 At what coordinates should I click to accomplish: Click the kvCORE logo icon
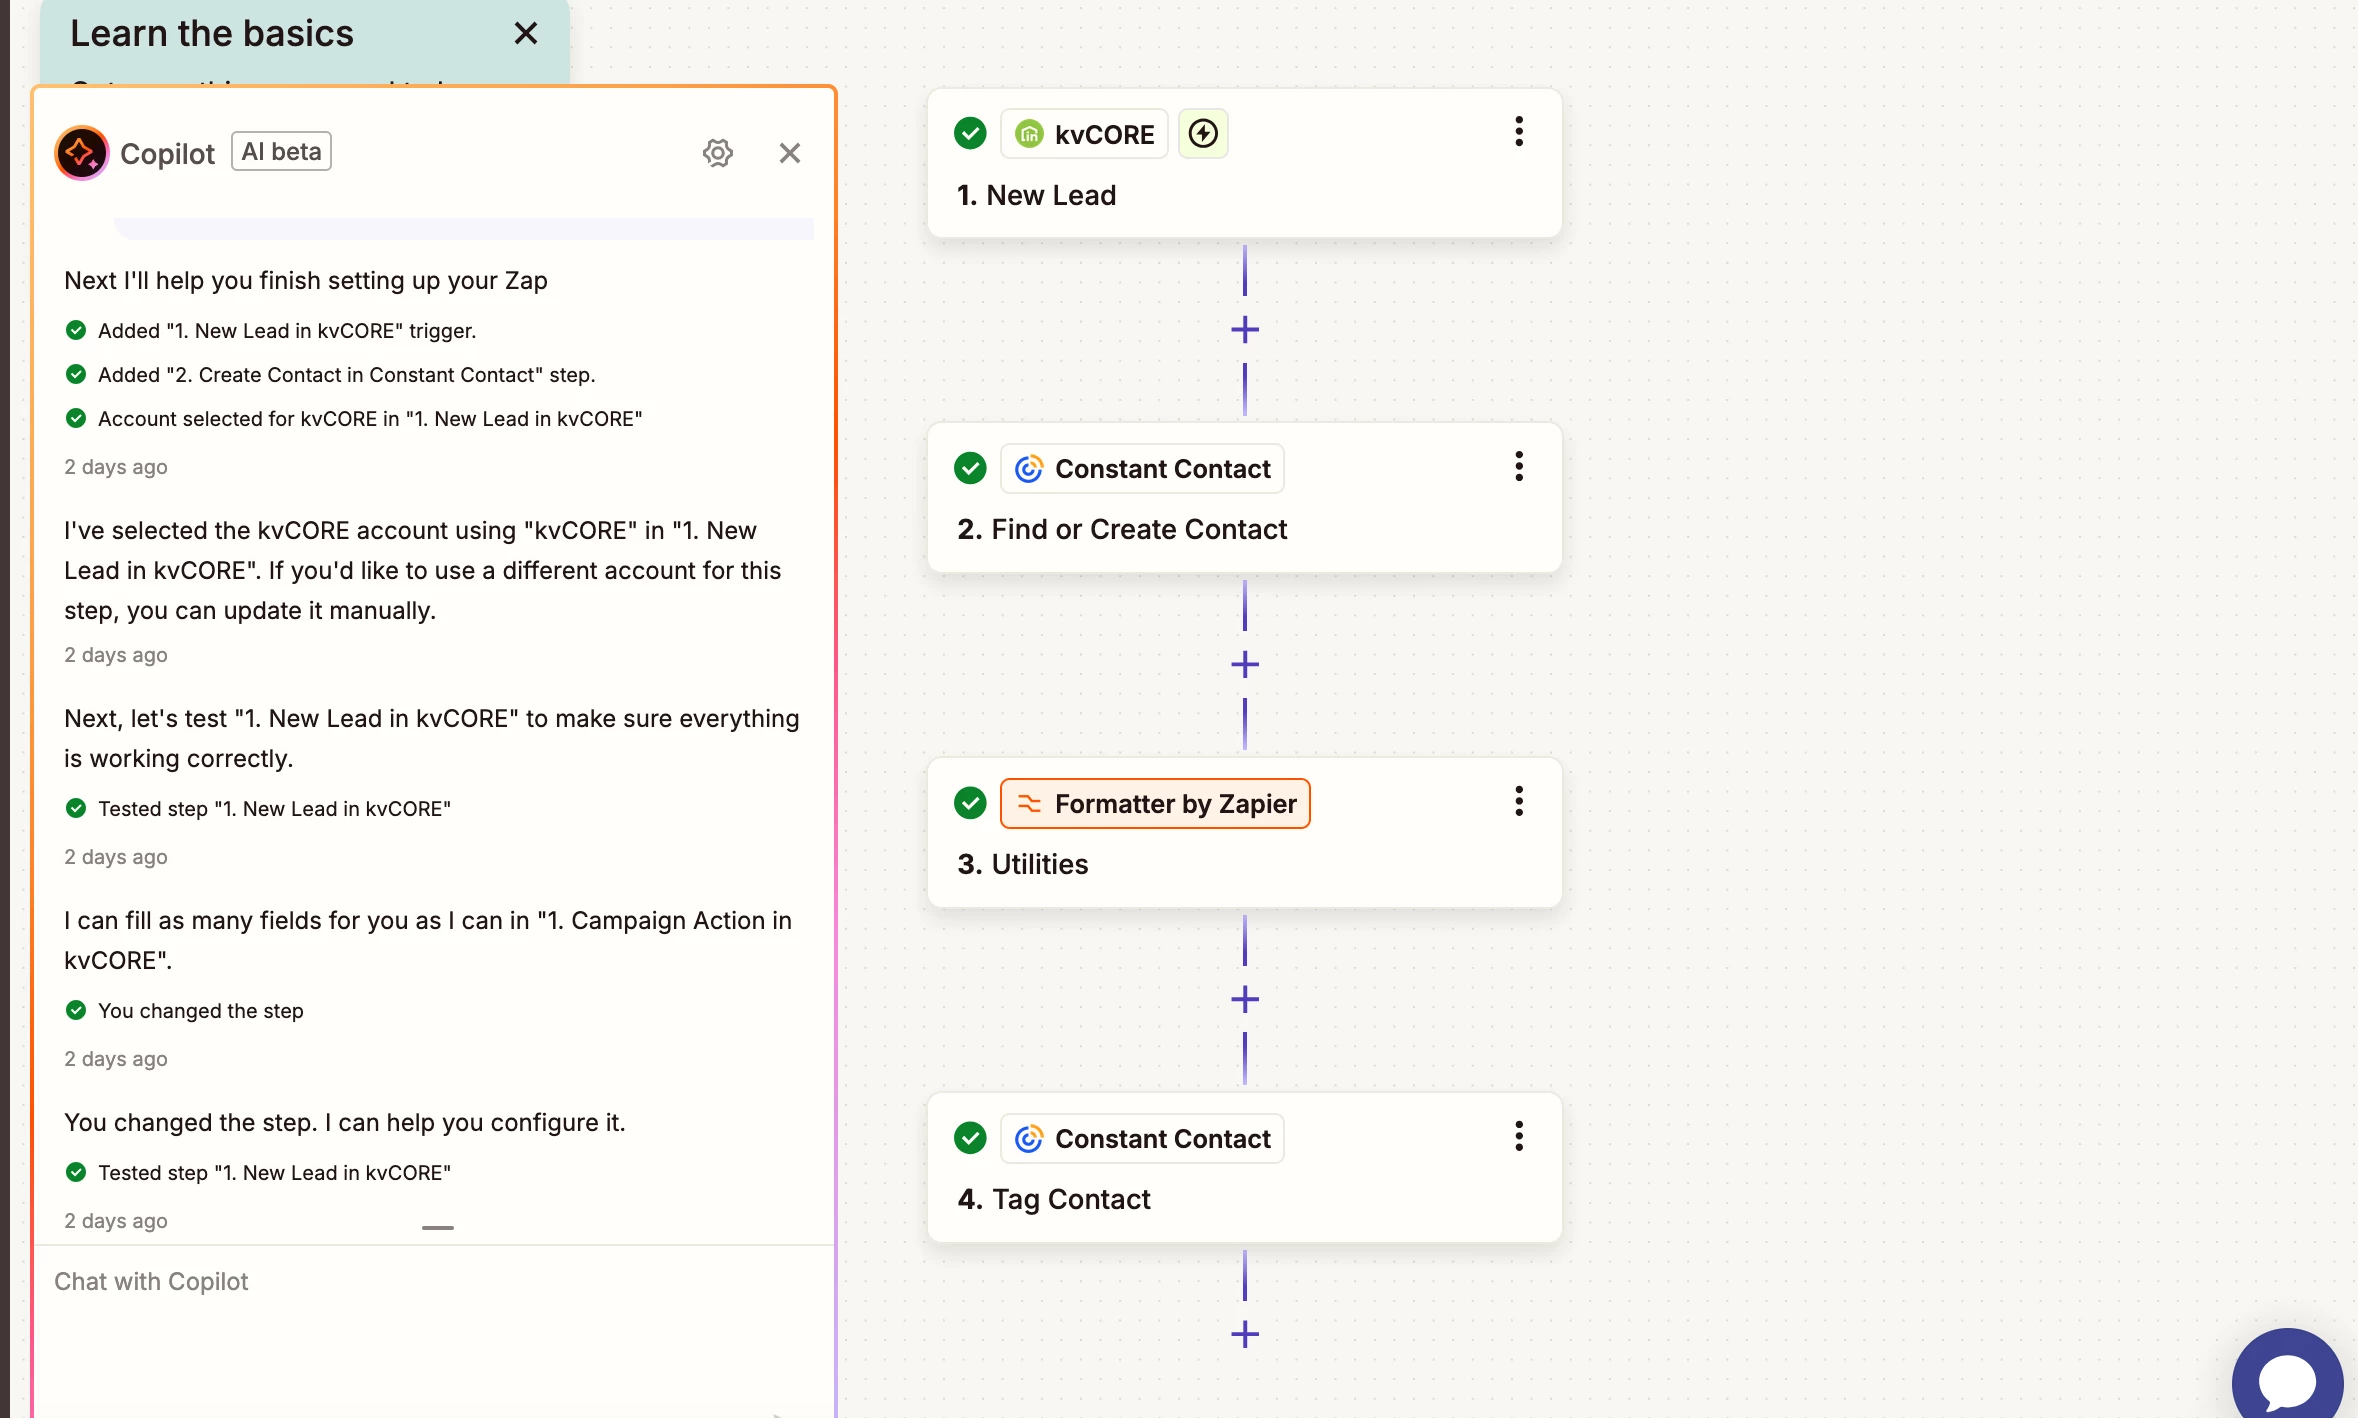point(1029,134)
